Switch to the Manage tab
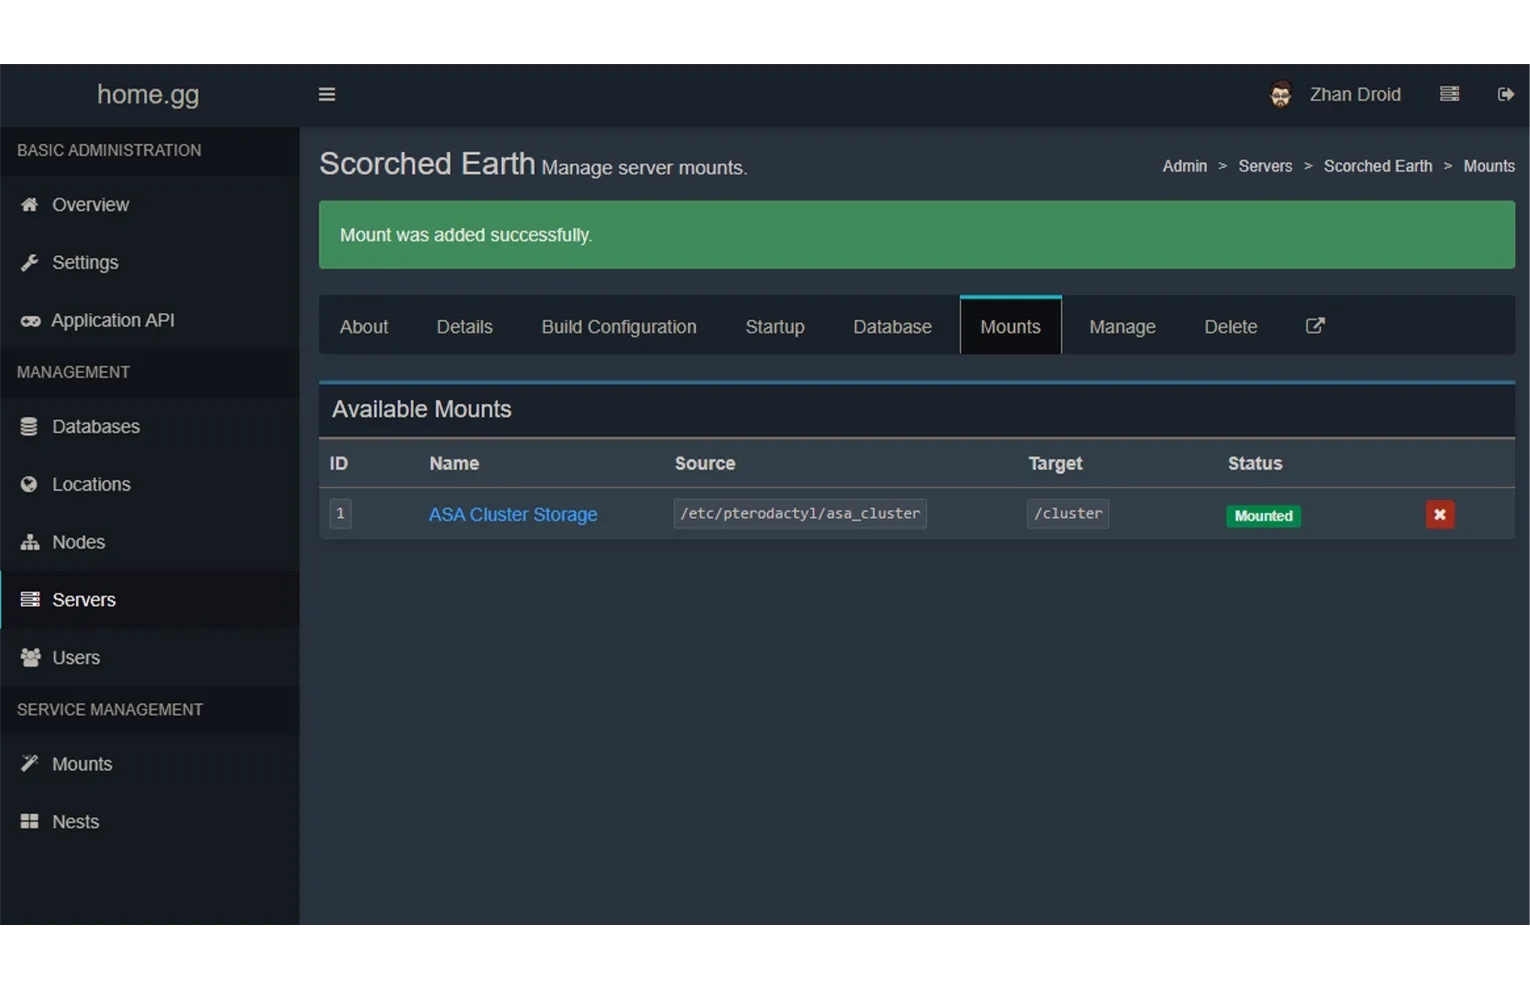Screen dimensions: 1530x988 coord(1121,327)
